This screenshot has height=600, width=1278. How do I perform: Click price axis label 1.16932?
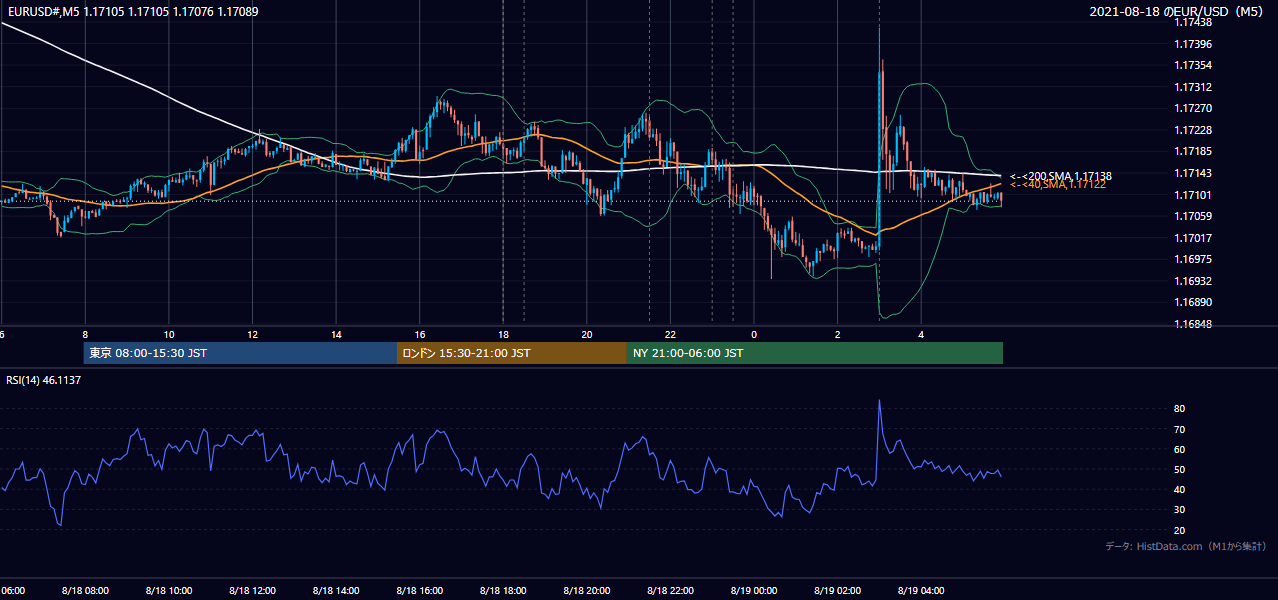tap(1194, 281)
